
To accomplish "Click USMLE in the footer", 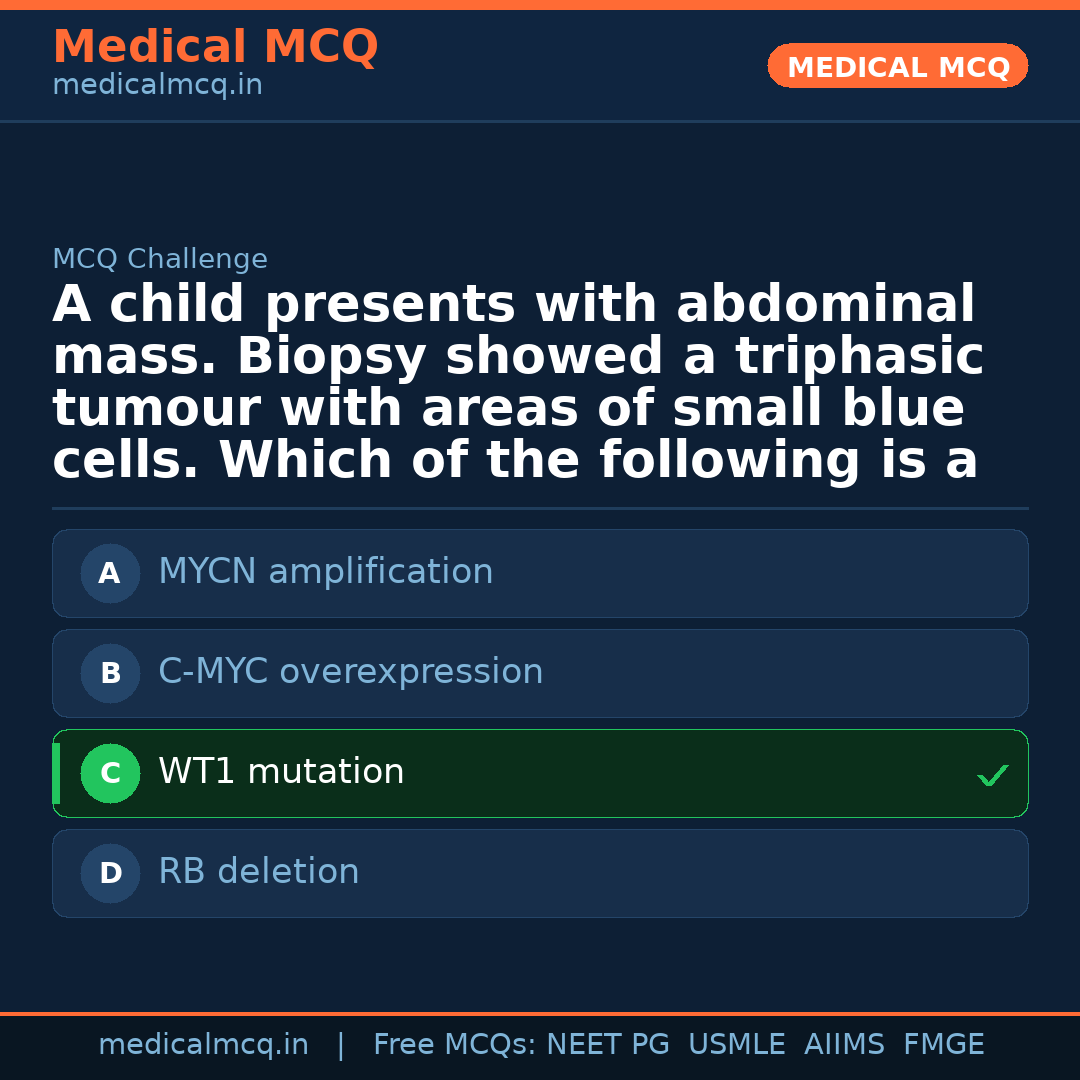I will (736, 1045).
